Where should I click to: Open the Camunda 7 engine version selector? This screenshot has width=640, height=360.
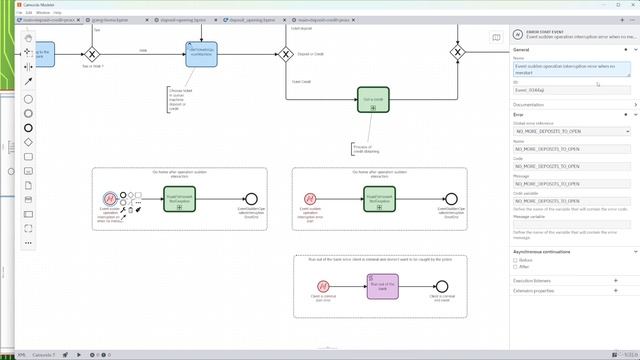43,355
